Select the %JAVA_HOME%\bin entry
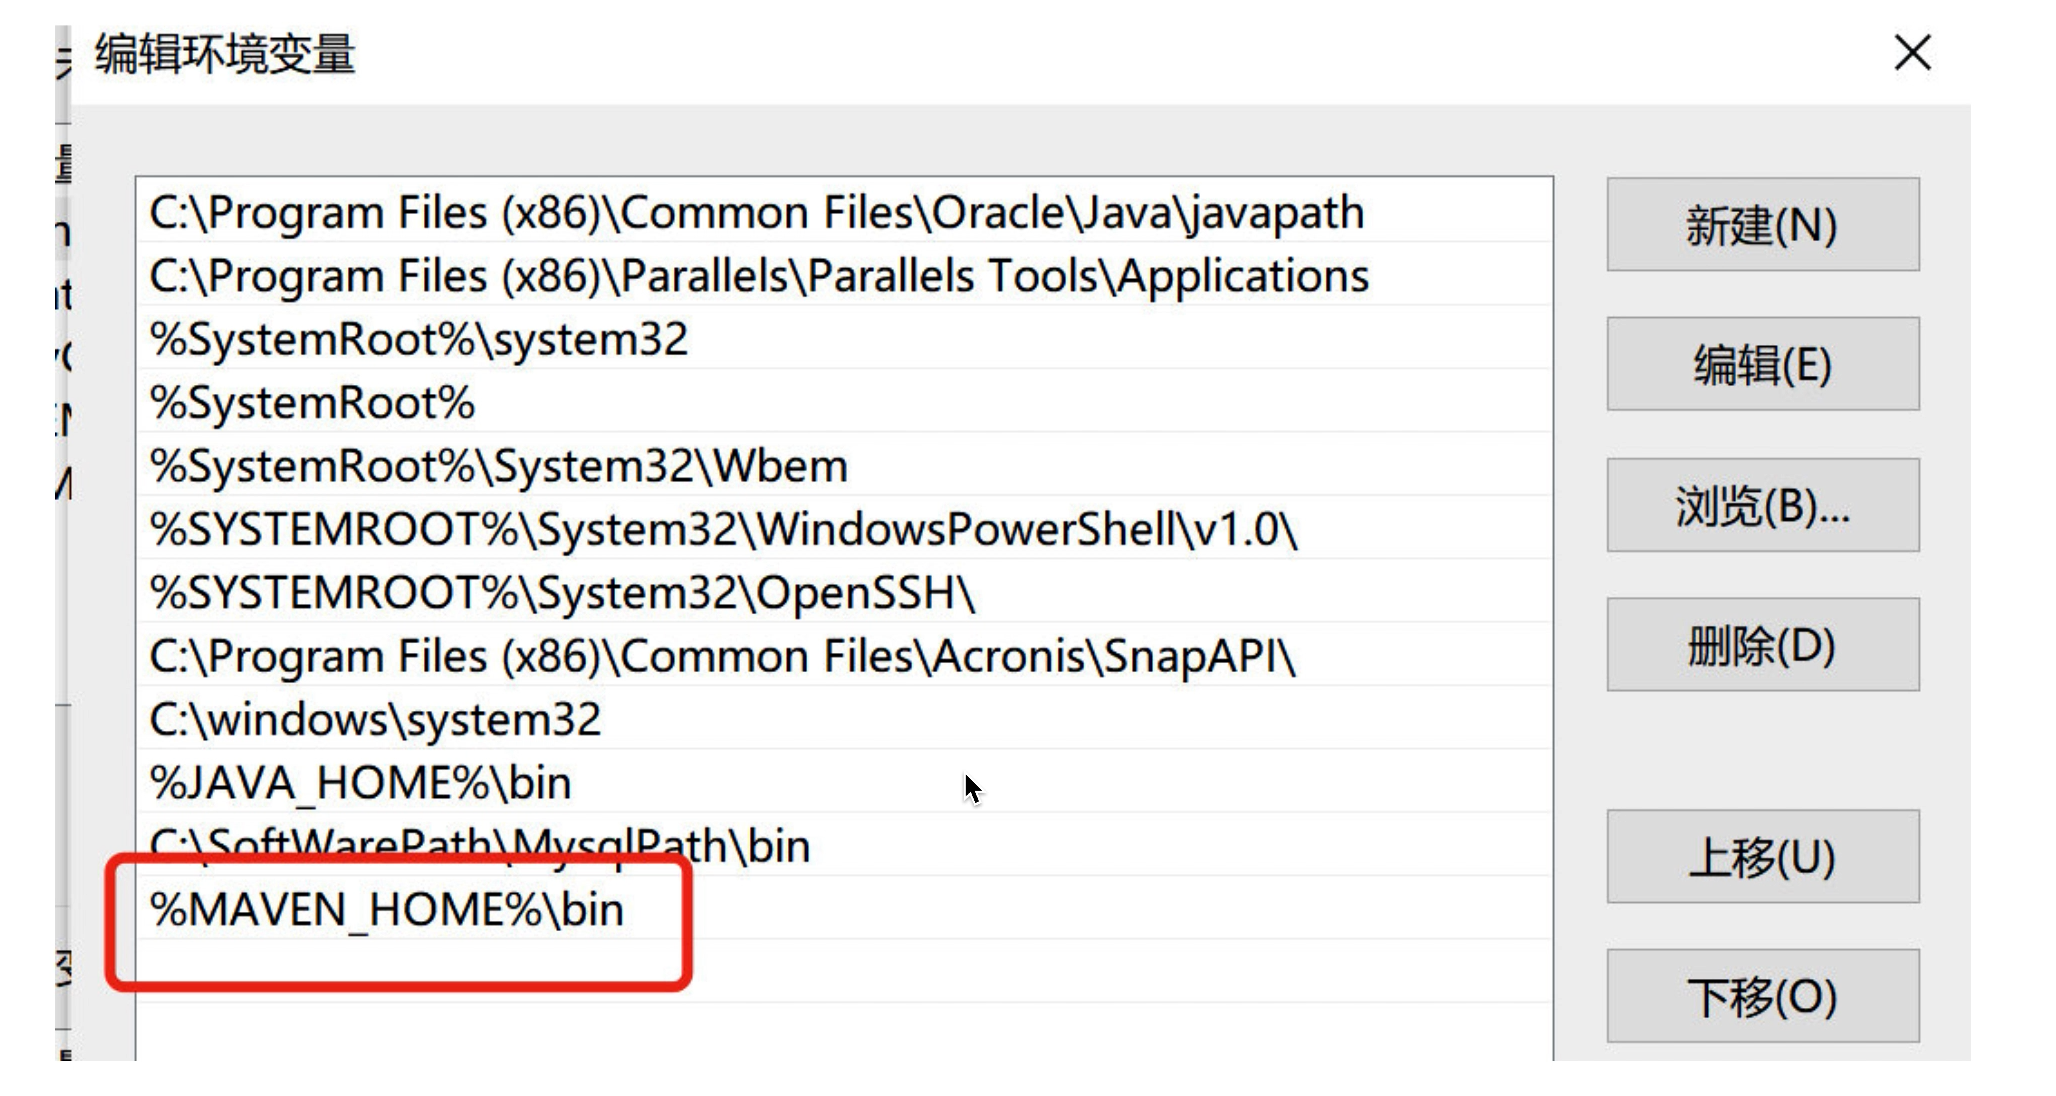Screen dimensions: 2056x1096 pyautogui.click(x=360, y=783)
